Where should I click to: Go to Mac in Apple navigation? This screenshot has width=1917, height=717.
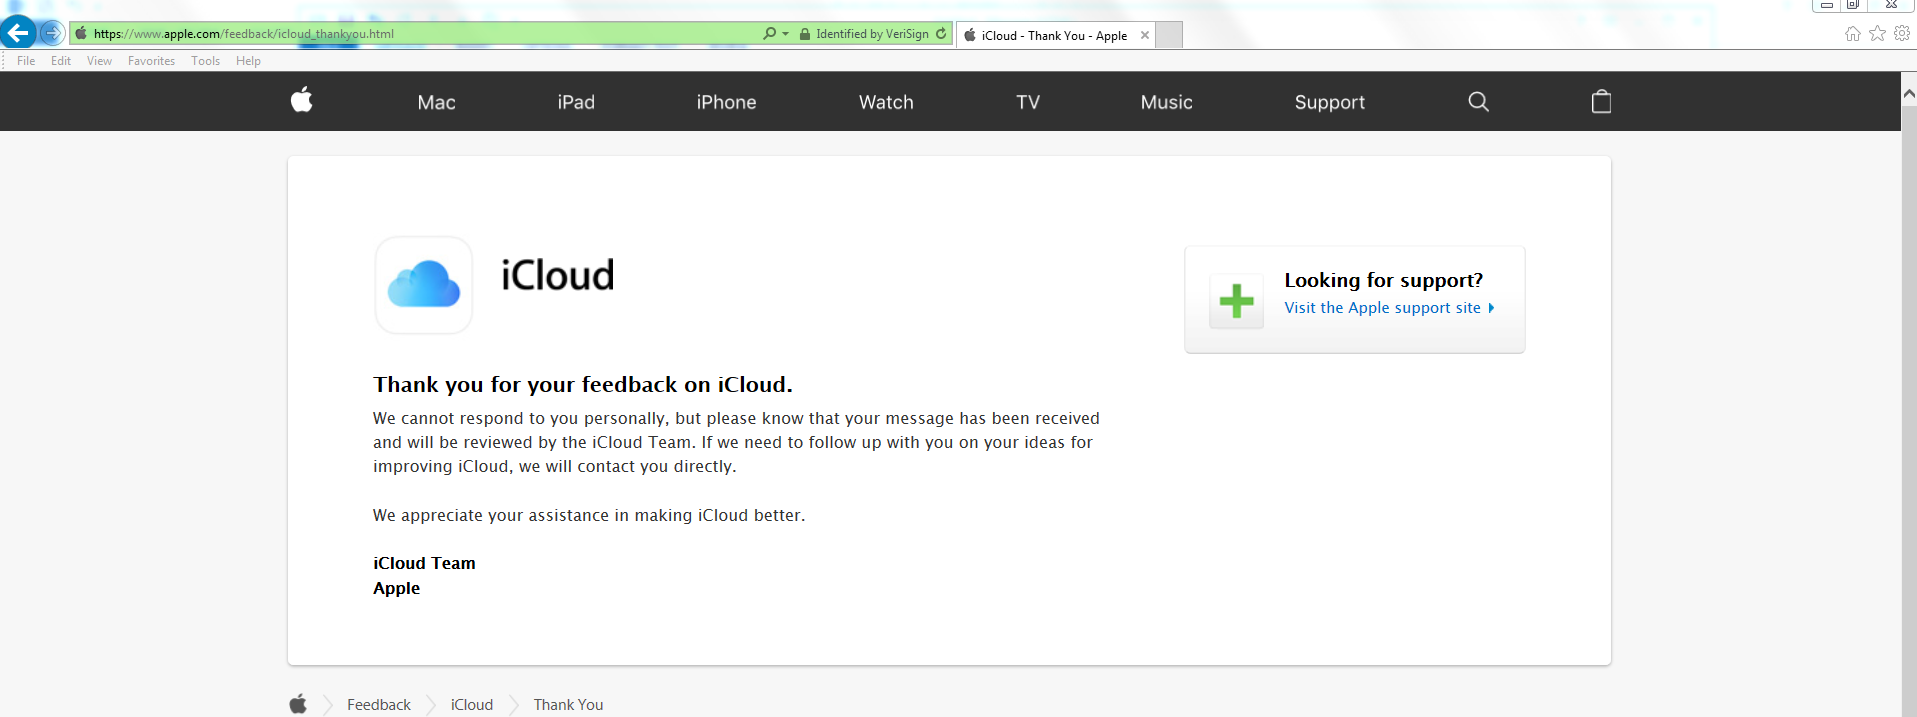coord(436,102)
